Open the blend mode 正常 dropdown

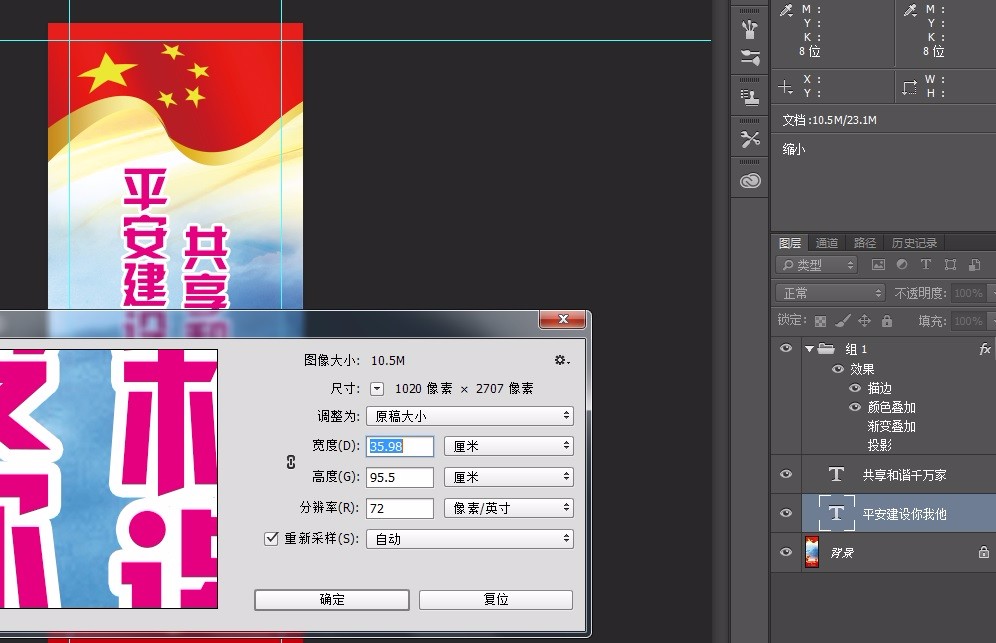[x=830, y=293]
